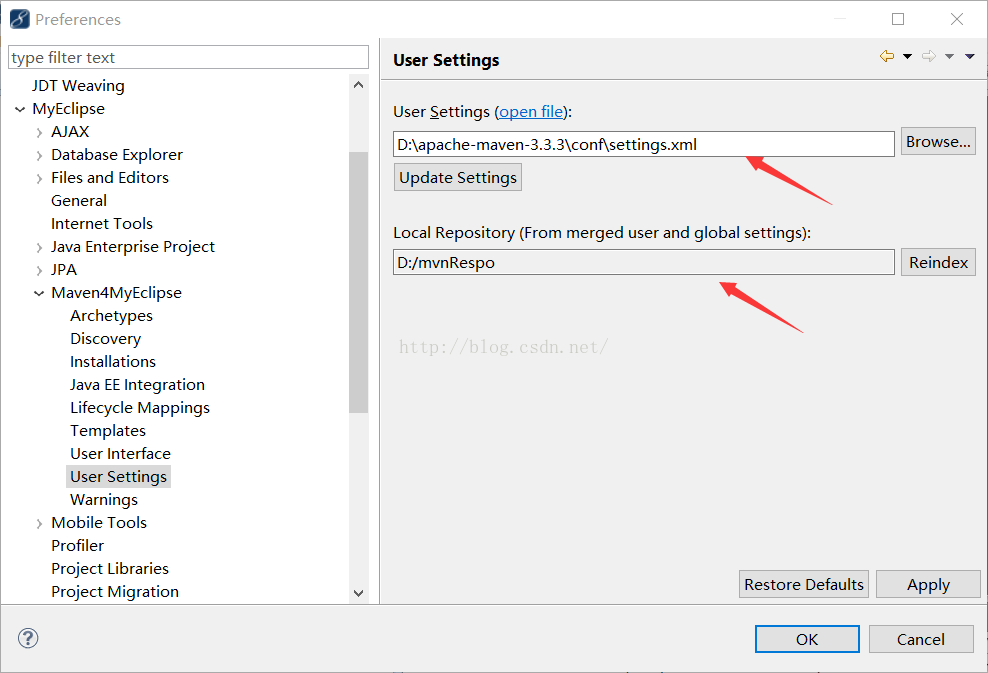Expand the Database Explorer node
The width and height of the screenshot is (988, 673).
point(39,155)
